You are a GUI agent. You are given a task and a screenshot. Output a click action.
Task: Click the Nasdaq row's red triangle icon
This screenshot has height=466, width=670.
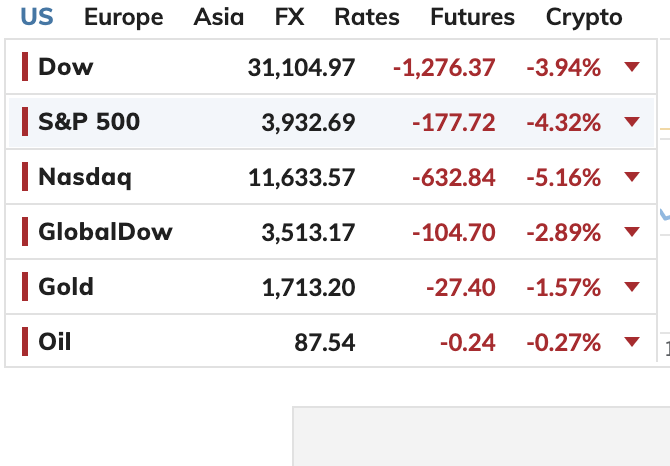pos(631,177)
